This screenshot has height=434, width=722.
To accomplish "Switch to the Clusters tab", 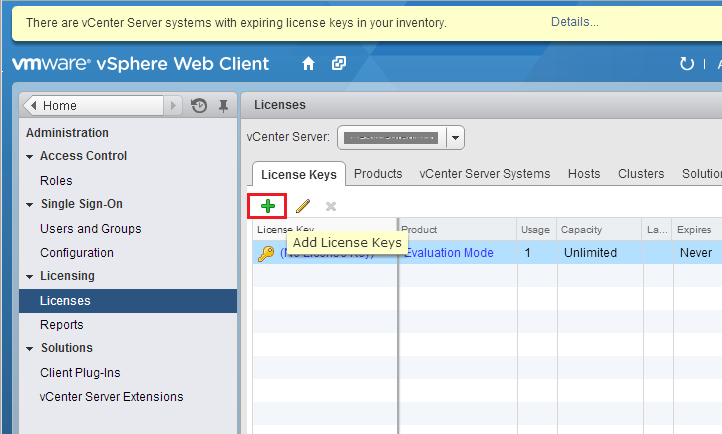I will [x=641, y=174].
